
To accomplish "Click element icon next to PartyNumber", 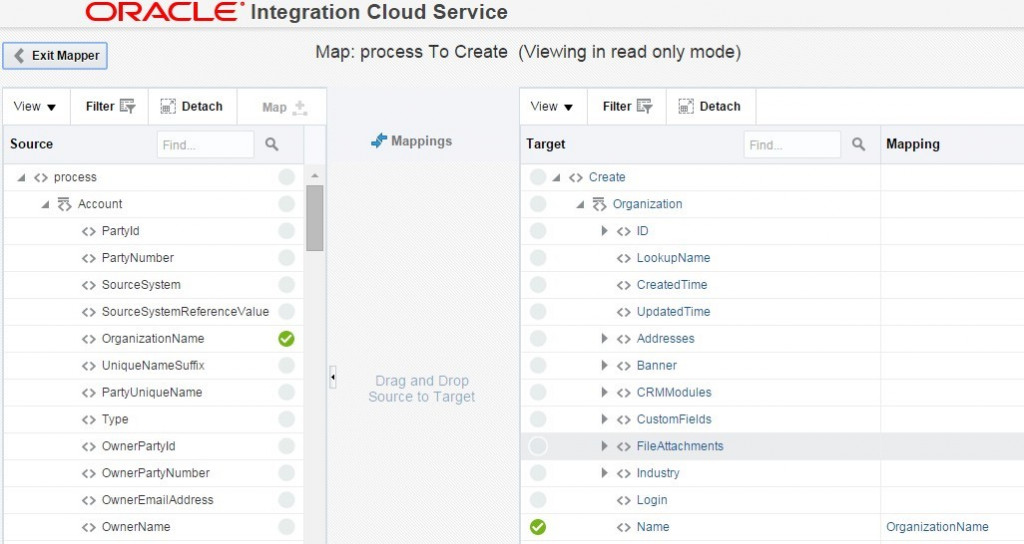I will pos(89,258).
